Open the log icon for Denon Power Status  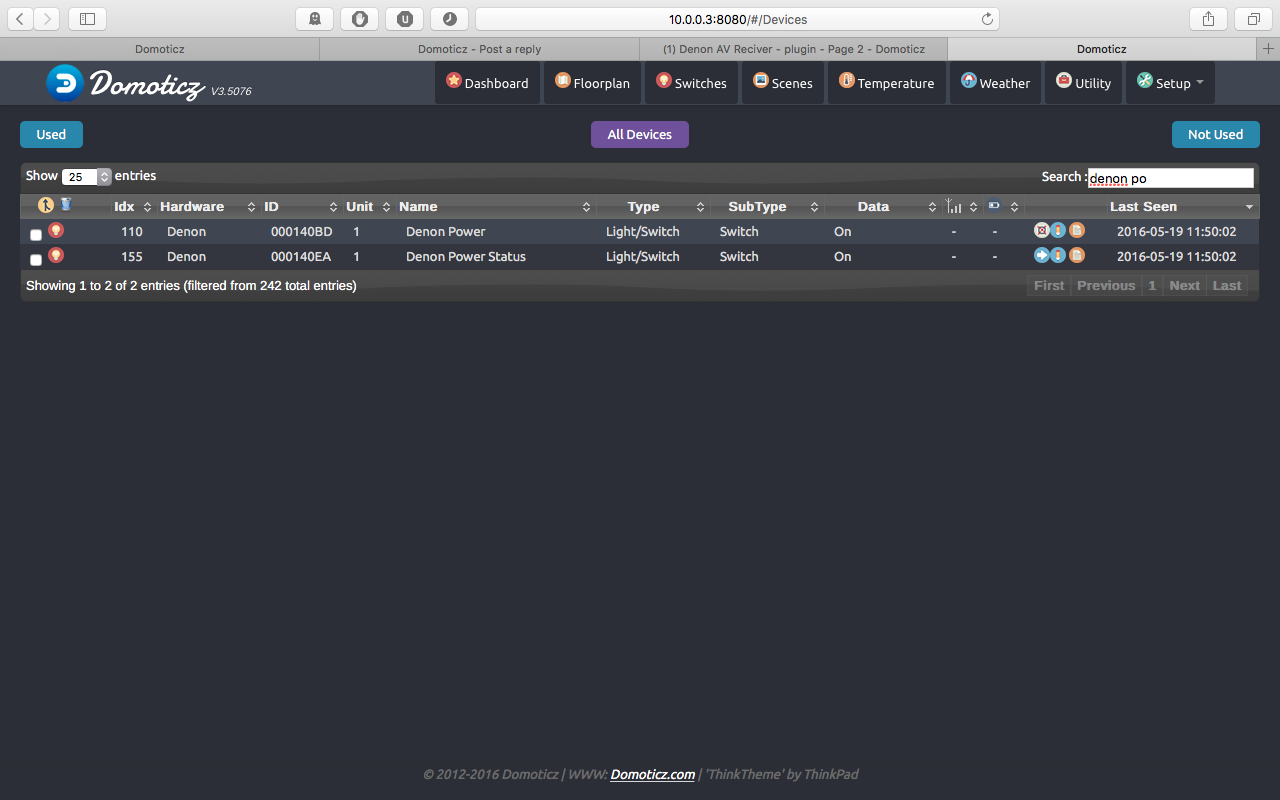[x=1077, y=255]
